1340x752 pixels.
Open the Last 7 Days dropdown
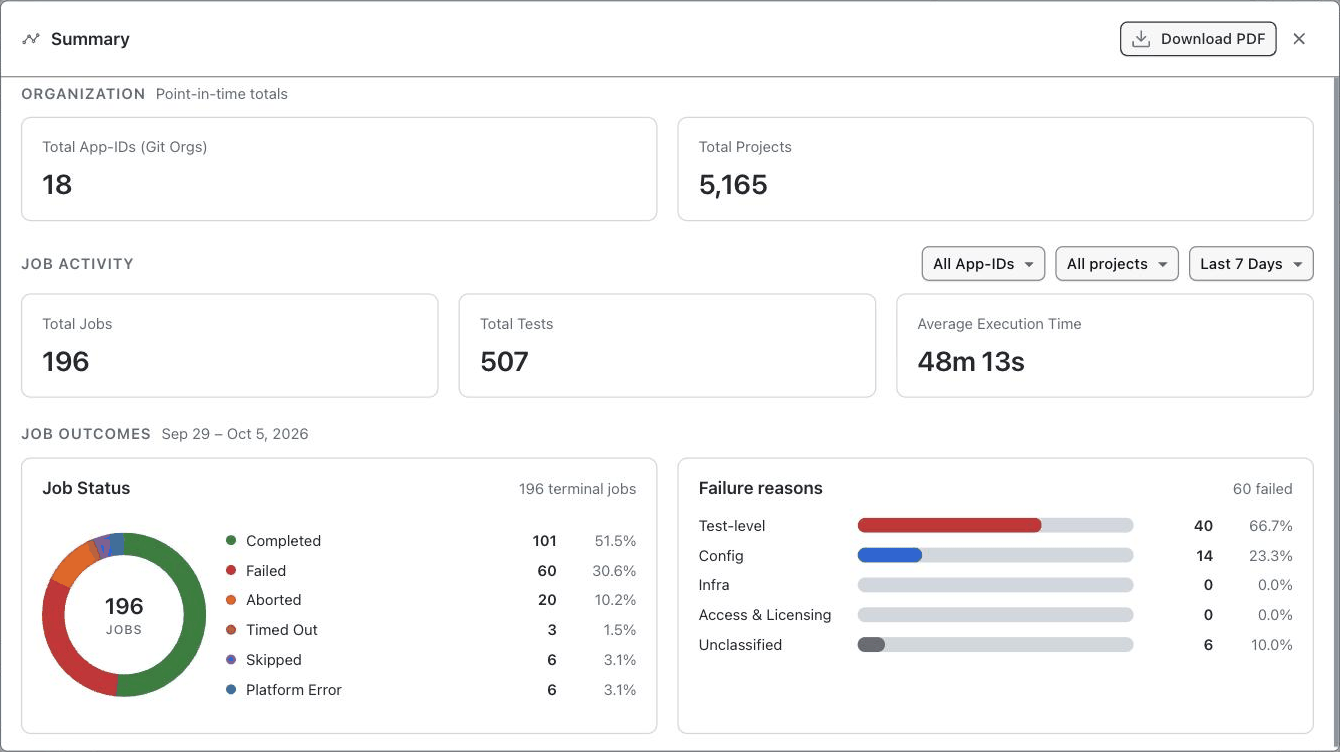[1251, 264]
